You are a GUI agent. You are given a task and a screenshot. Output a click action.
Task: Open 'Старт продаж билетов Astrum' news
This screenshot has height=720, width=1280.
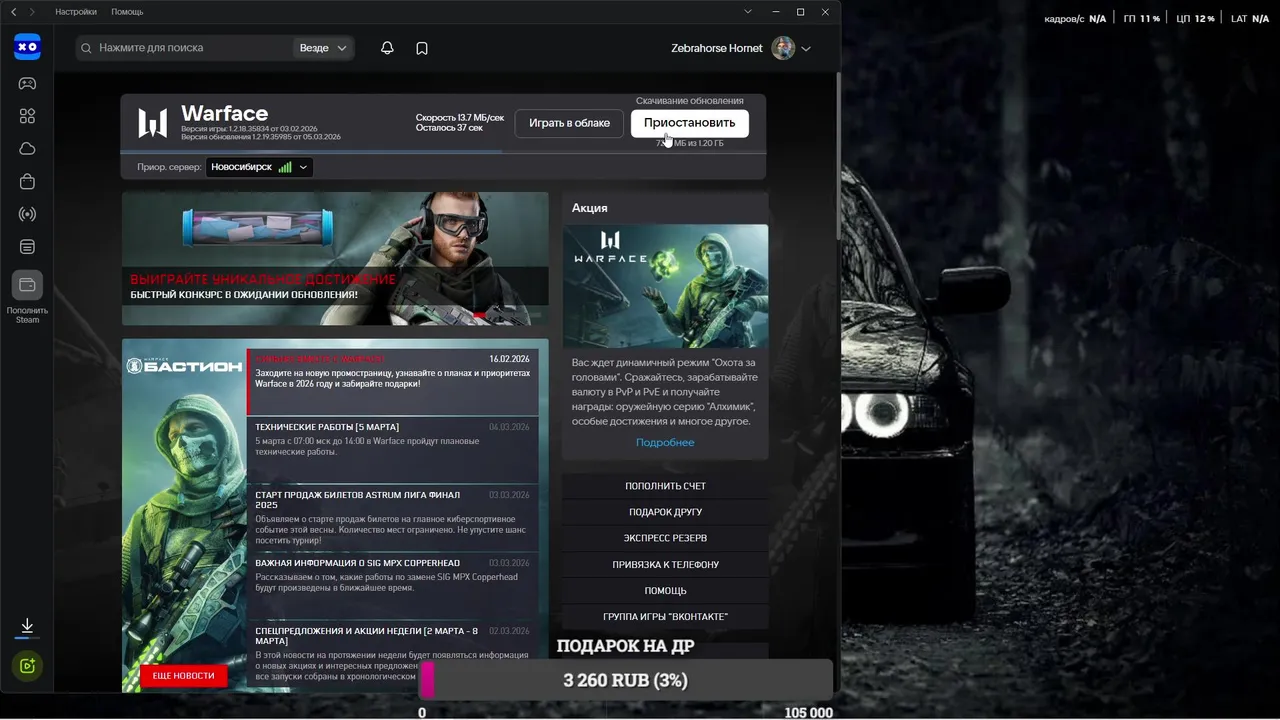point(392,518)
